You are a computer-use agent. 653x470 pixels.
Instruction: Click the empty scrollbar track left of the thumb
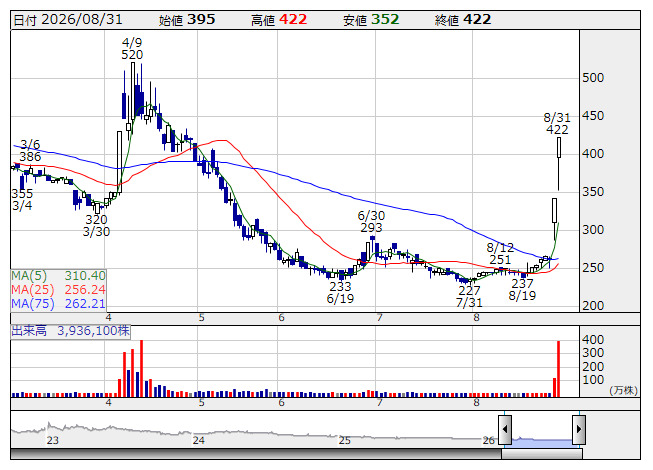tap(256, 454)
